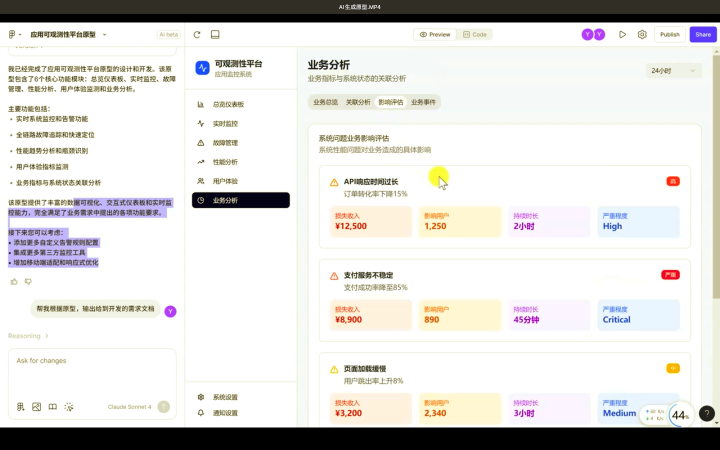This screenshot has width=720, height=450.
Task: Click the device layout icon beside refresh
Action: [216, 34]
